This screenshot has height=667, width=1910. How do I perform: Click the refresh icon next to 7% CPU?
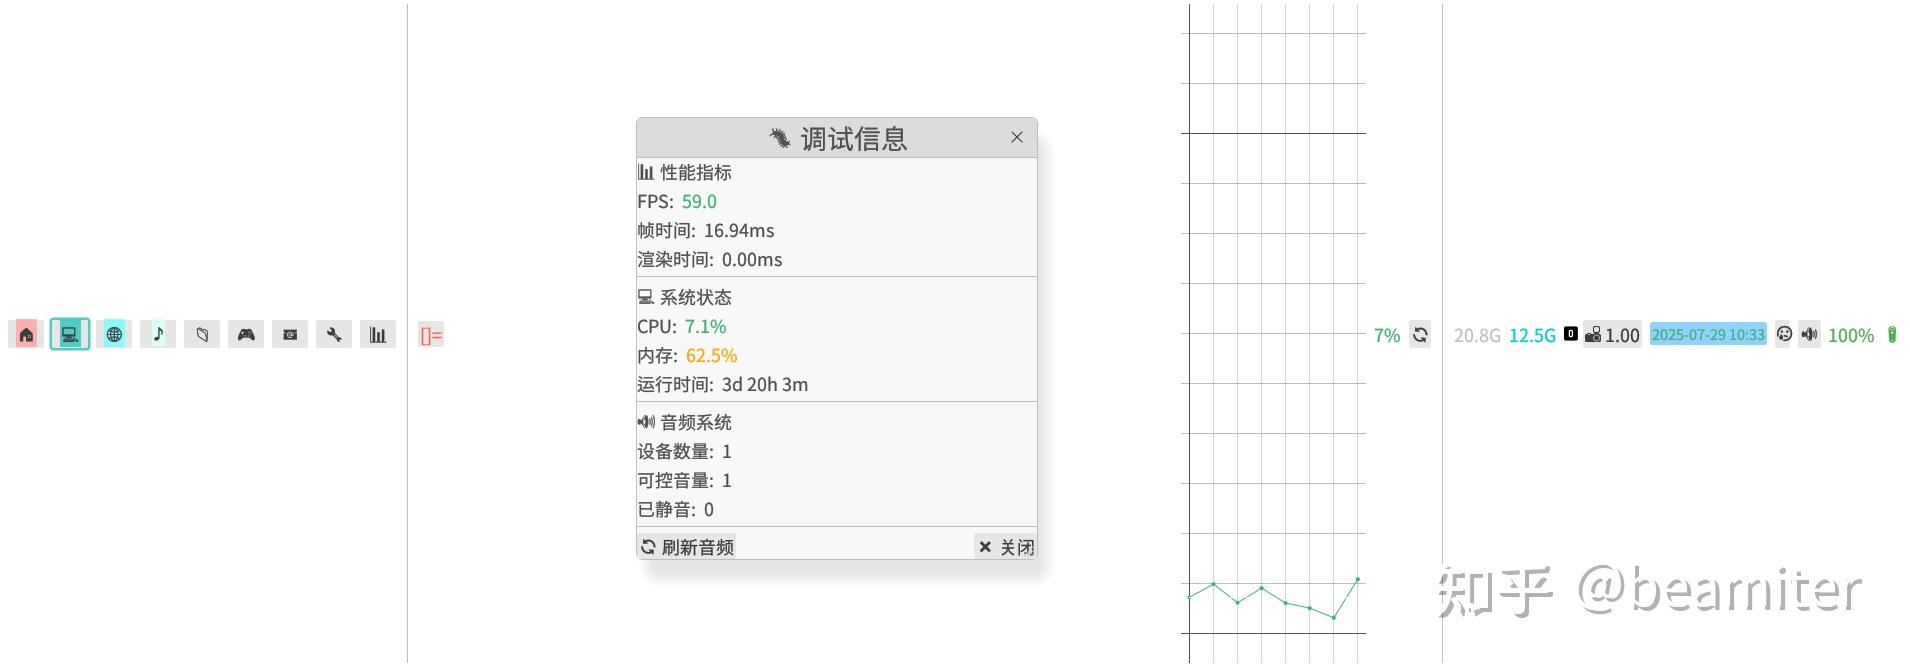pos(1419,334)
